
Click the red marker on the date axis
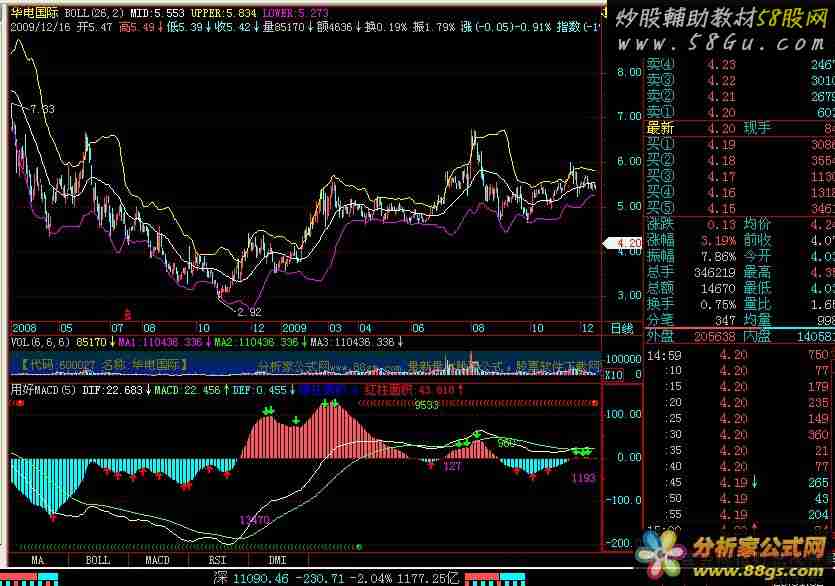point(127,314)
